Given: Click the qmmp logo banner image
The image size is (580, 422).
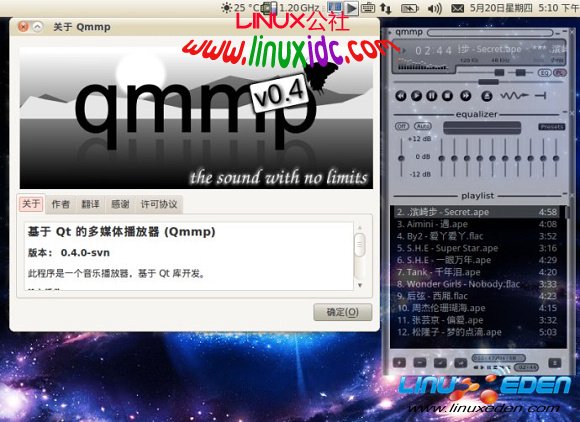Looking at the screenshot, I should (196, 118).
